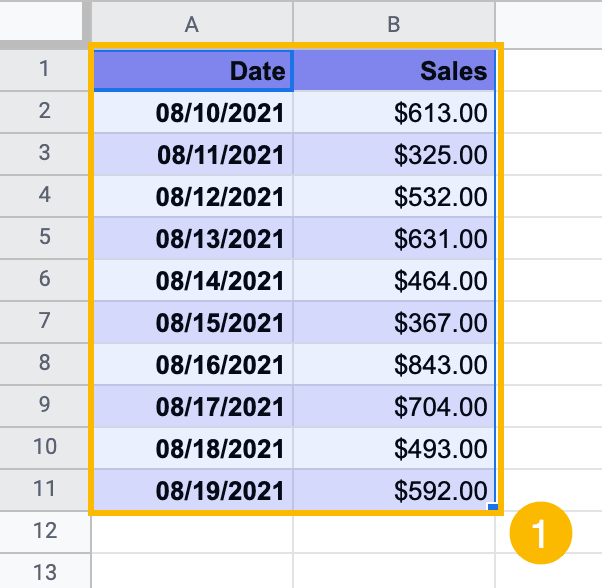Click the $367.00 sales cell
This screenshot has height=588, width=602.
point(394,322)
